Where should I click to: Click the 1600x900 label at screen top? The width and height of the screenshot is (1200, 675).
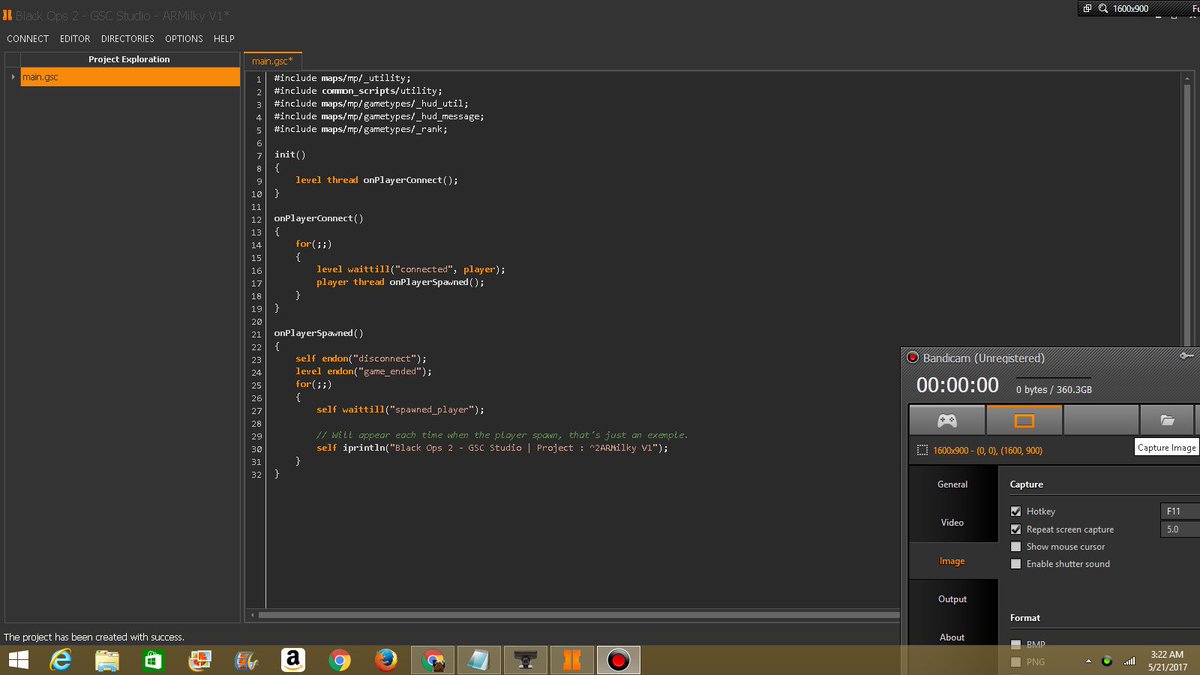click(x=1130, y=9)
